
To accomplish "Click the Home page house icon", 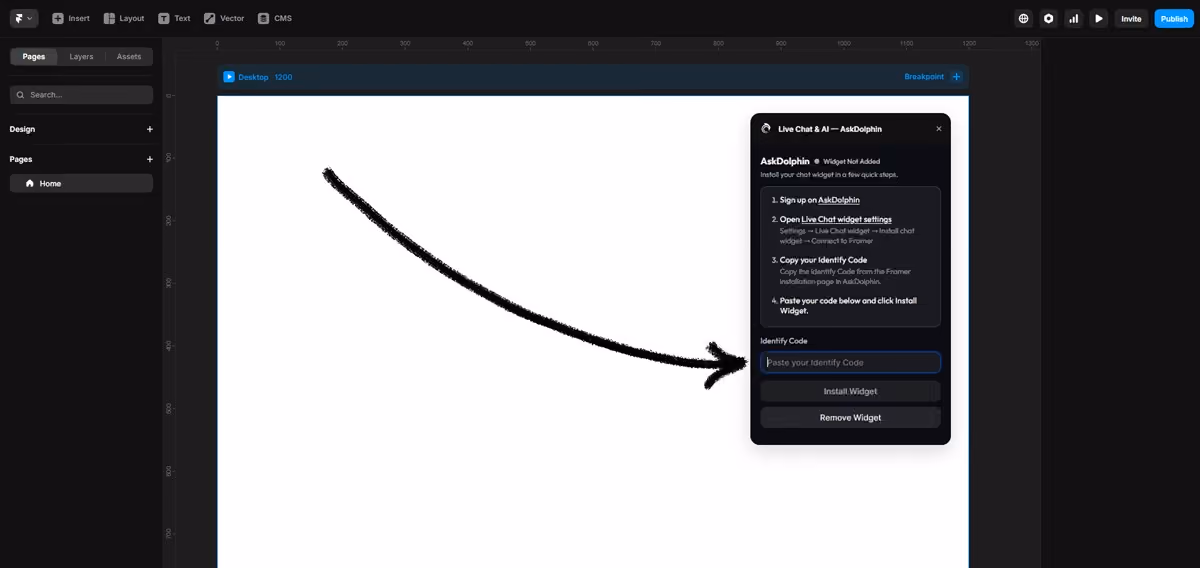I will click(x=30, y=183).
